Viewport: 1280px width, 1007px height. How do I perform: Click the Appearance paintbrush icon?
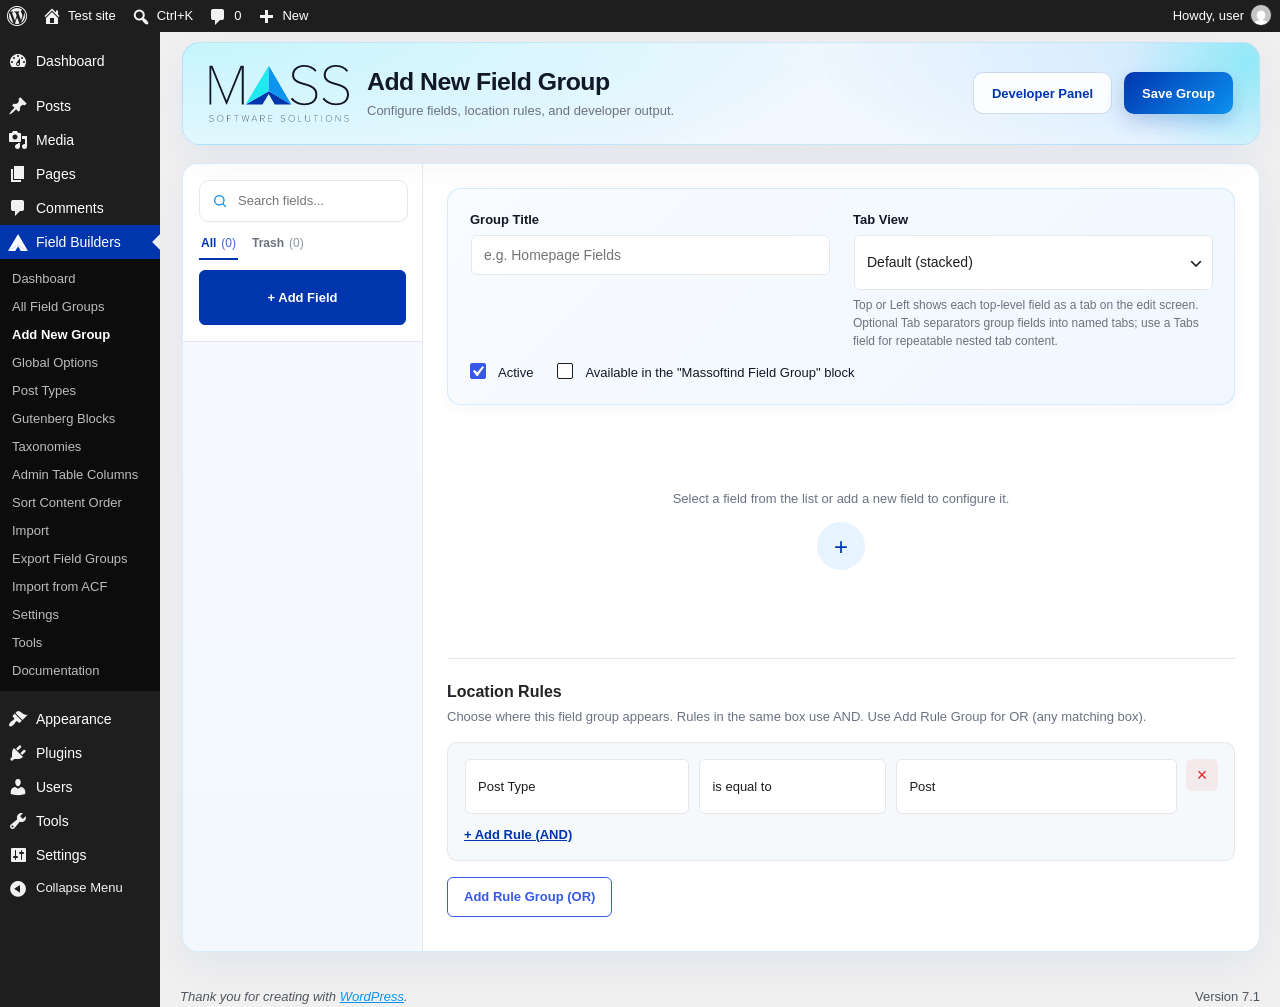[18, 719]
